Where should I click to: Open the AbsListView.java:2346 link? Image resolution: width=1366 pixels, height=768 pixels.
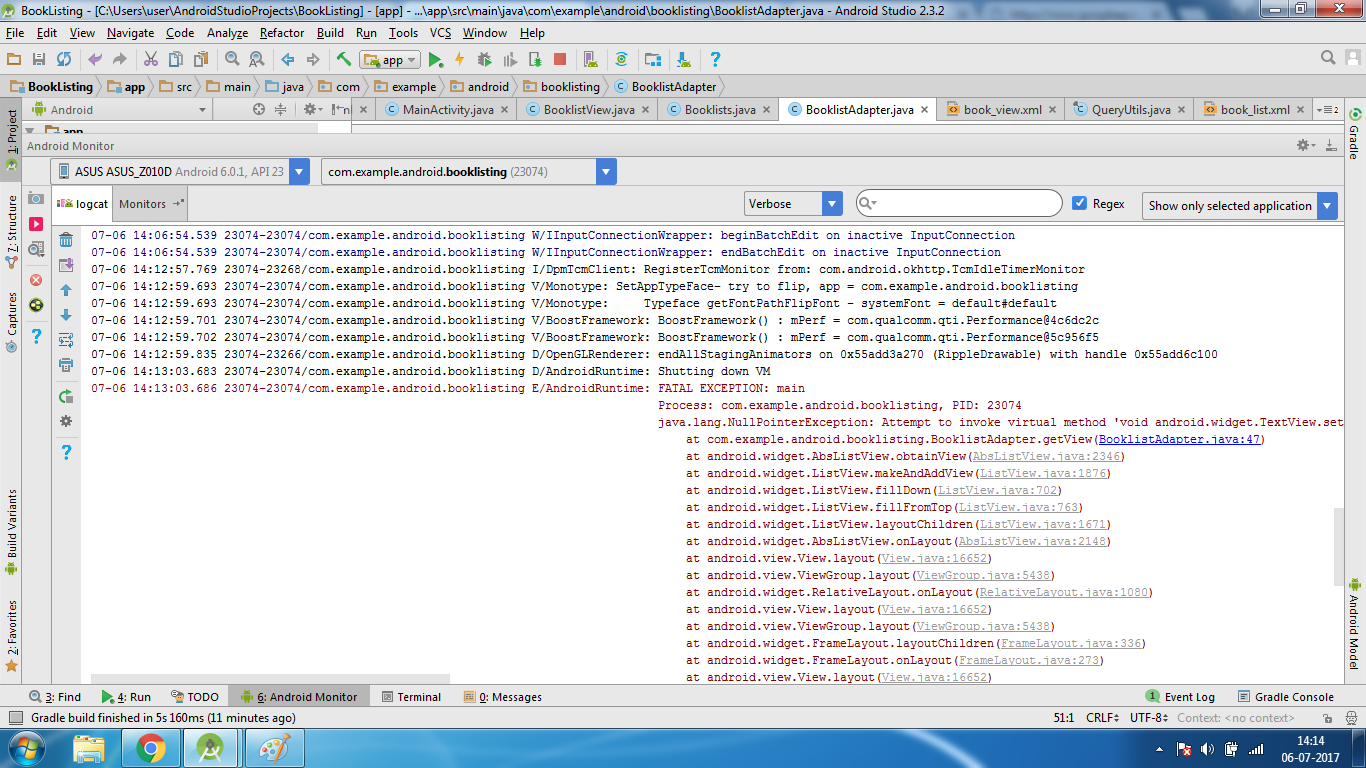point(1048,457)
